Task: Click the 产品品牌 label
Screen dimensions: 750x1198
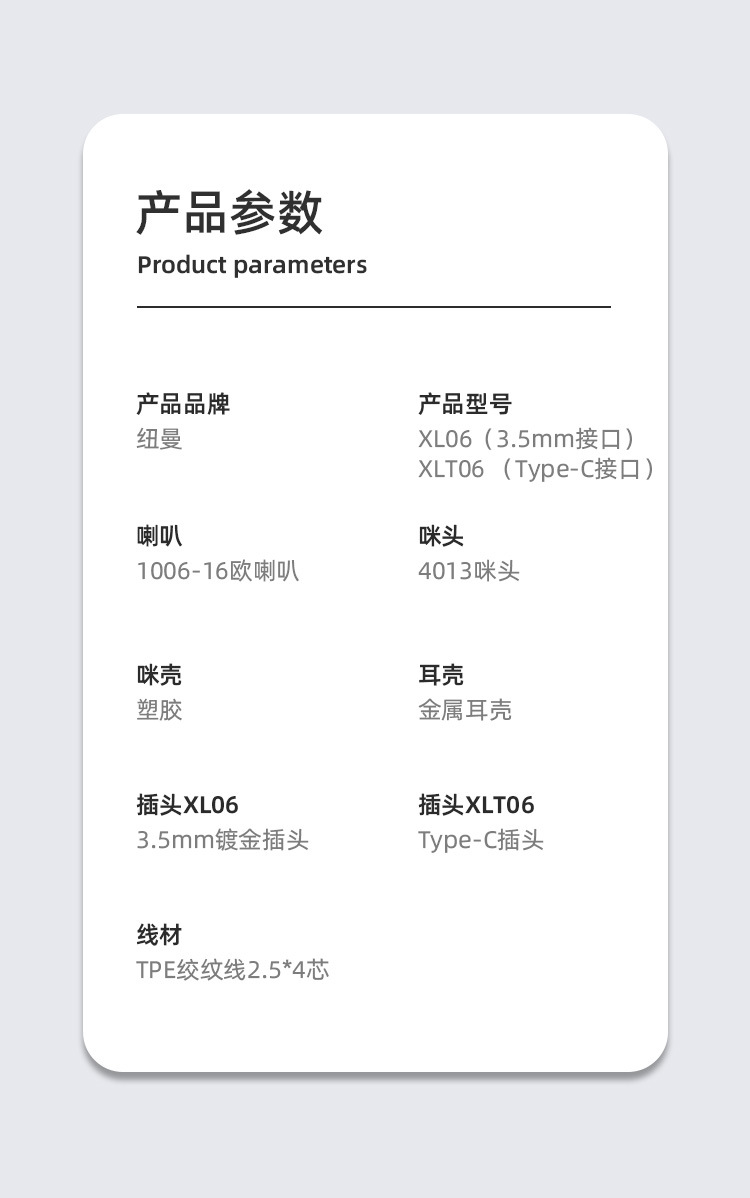Action: pos(183,404)
